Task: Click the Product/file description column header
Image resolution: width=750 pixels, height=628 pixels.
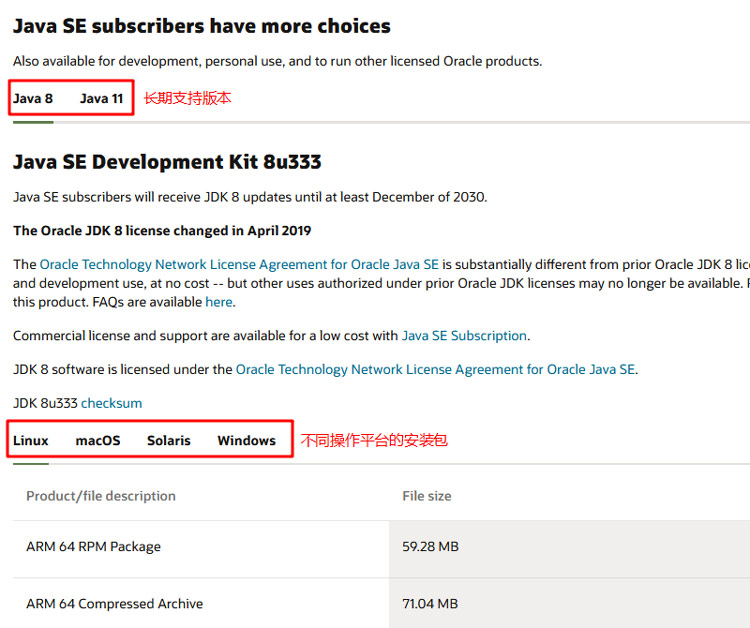Action: pyautogui.click(x=101, y=496)
